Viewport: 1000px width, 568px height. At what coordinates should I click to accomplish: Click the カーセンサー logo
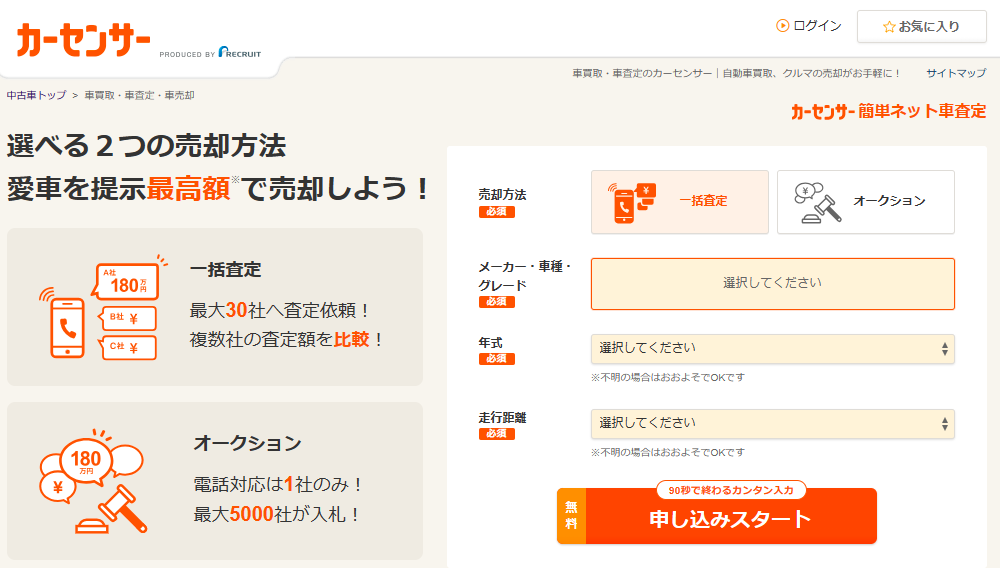coord(83,40)
